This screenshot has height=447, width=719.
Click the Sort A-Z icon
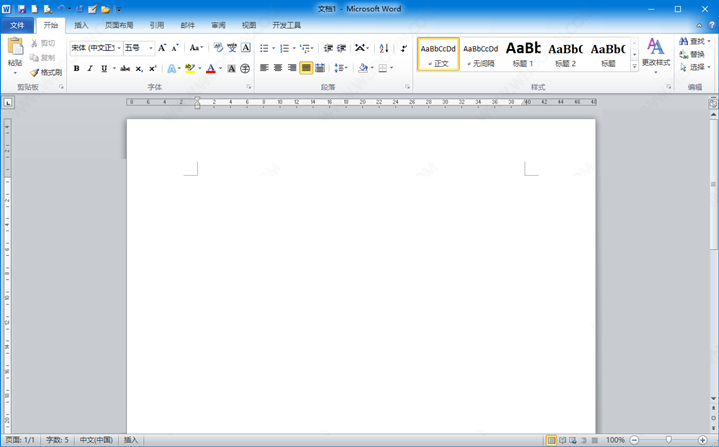pos(384,48)
